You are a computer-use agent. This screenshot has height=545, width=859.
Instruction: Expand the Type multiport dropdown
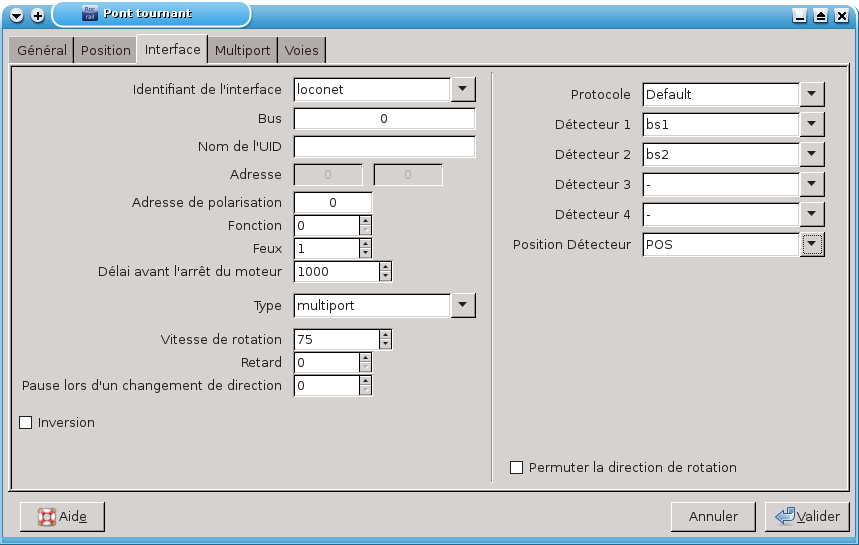tap(462, 305)
